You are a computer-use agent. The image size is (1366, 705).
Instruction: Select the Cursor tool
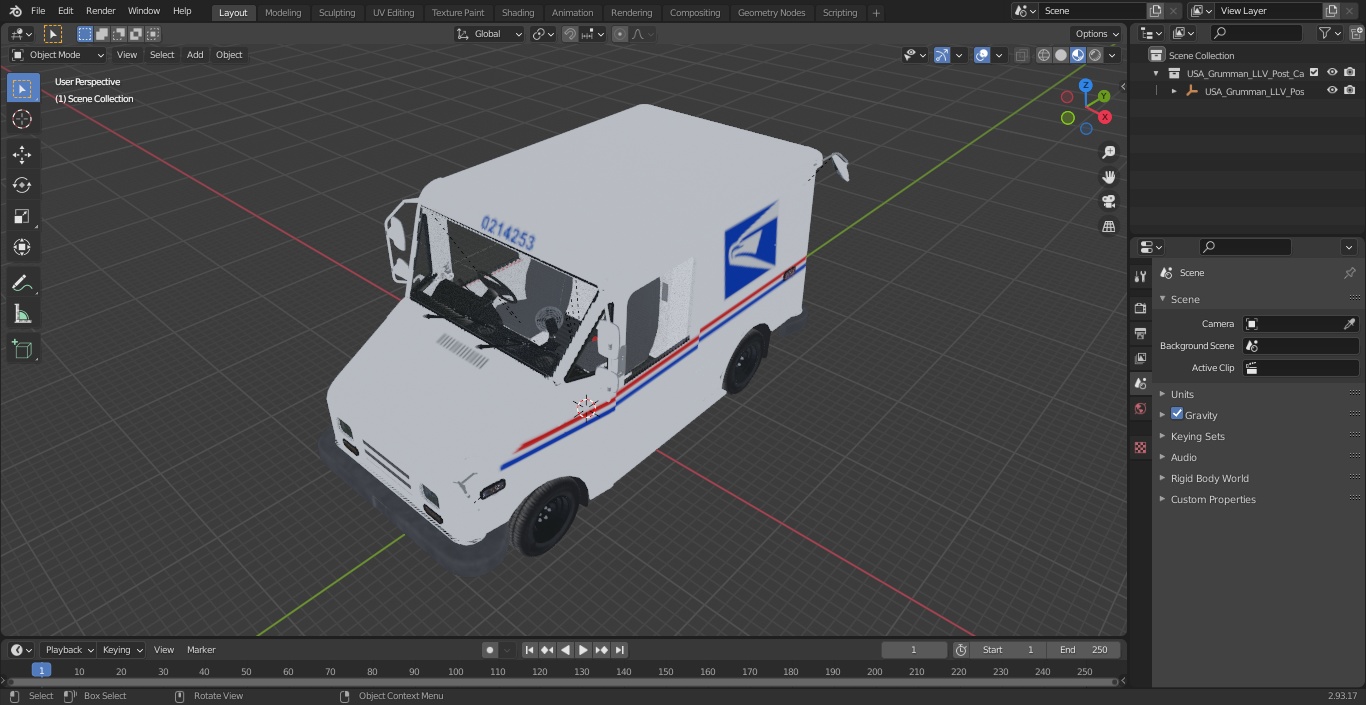click(x=22, y=119)
